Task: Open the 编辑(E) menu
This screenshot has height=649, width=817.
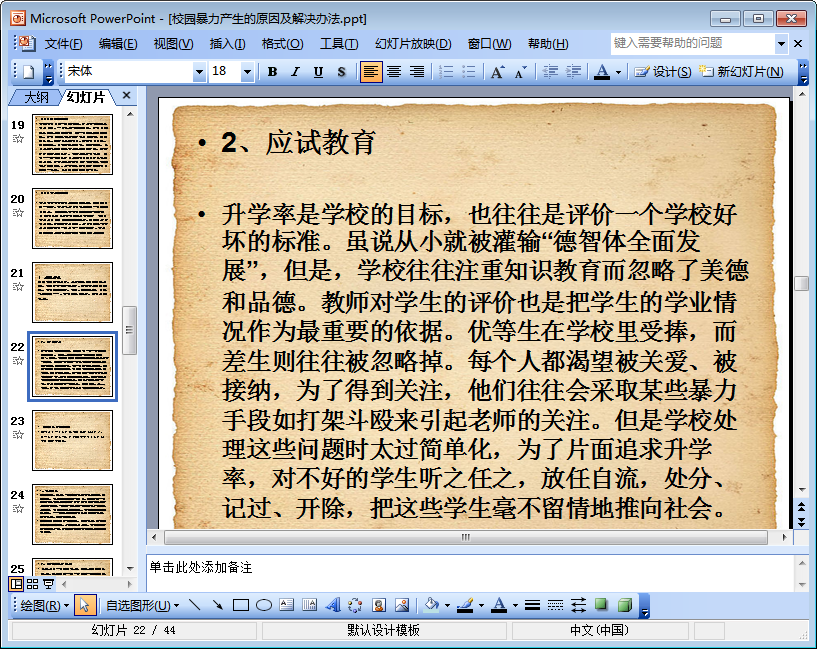Action: click(118, 44)
